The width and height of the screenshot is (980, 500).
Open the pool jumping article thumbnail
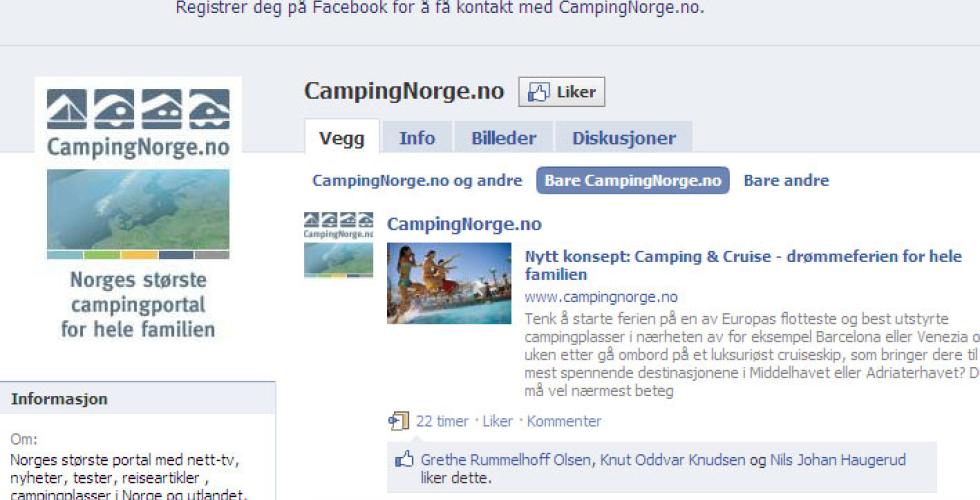[449, 283]
